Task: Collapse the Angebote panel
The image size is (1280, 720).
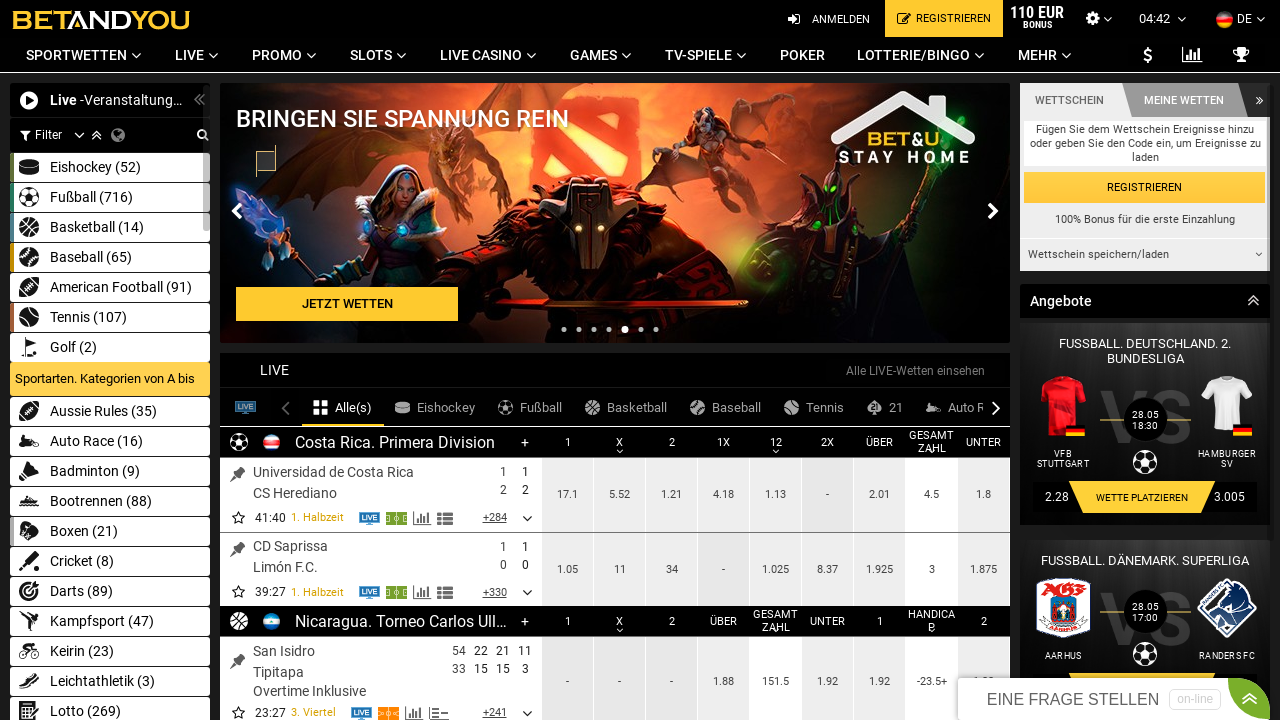Action: (1253, 301)
